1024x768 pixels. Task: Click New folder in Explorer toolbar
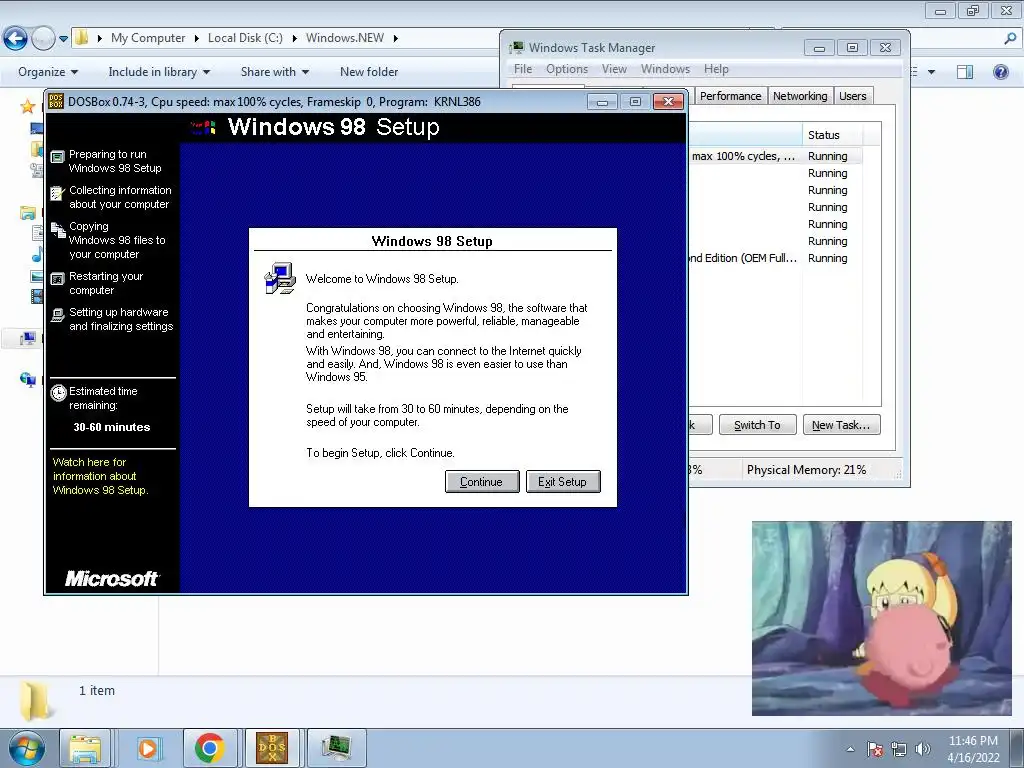click(x=369, y=72)
